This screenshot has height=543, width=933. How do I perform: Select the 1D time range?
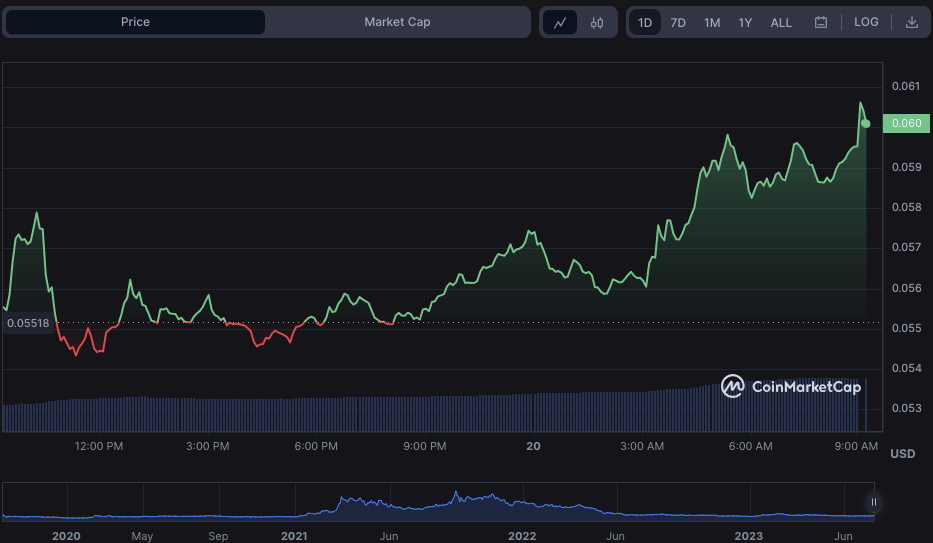645,23
